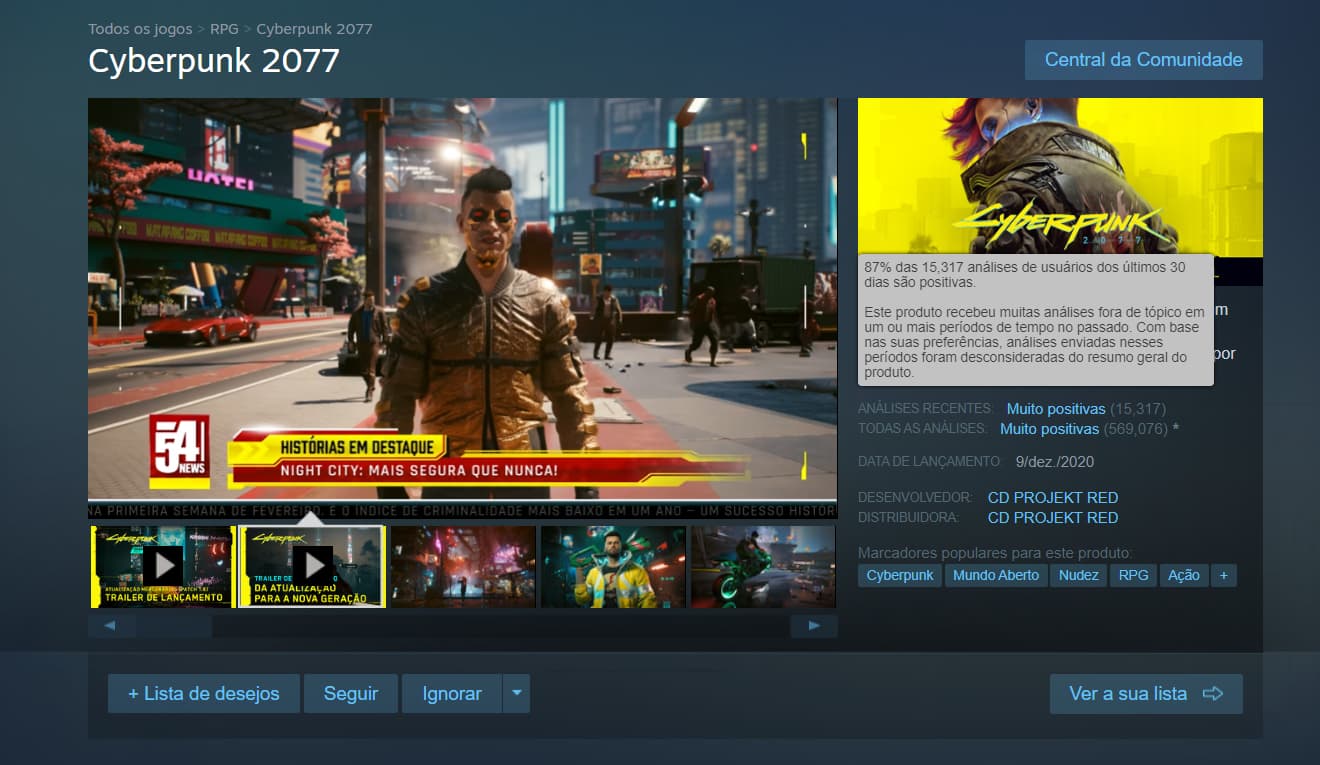Select the neon street screenshot thumbnail
Image resolution: width=1320 pixels, height=765 pixels.
click(x=463, y=567)
